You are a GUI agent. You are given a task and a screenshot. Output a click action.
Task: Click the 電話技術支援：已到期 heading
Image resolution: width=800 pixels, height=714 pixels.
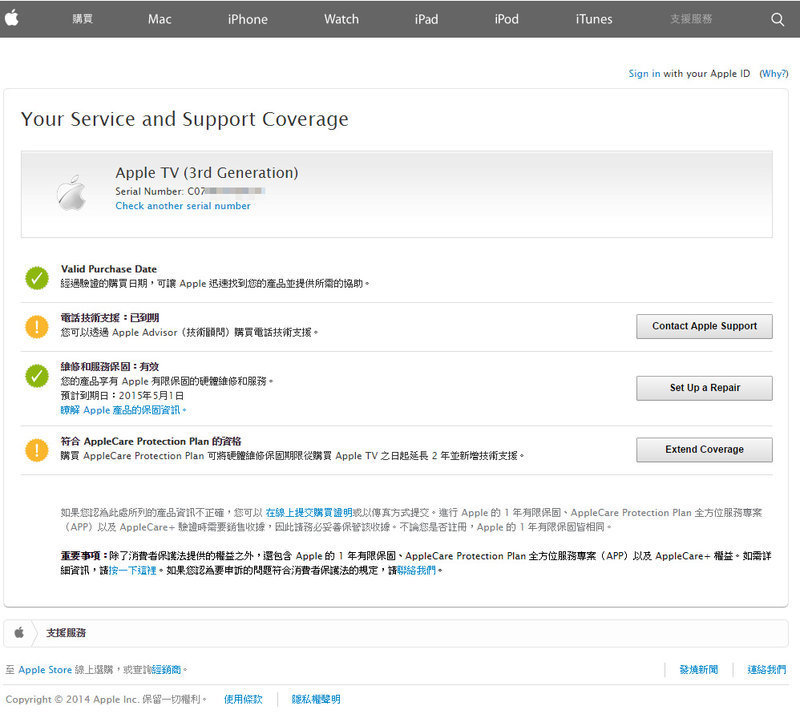(x=110, y=317)
